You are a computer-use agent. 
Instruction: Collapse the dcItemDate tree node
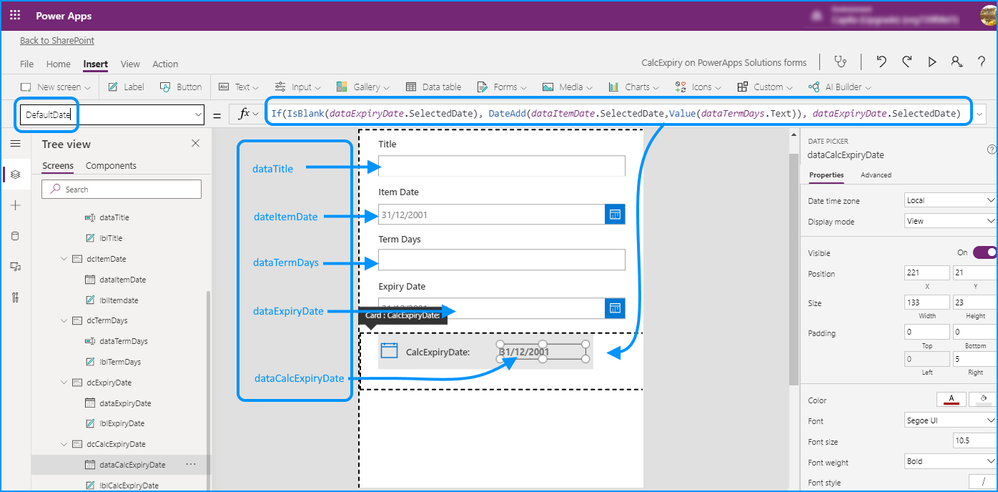pos(64,259)
